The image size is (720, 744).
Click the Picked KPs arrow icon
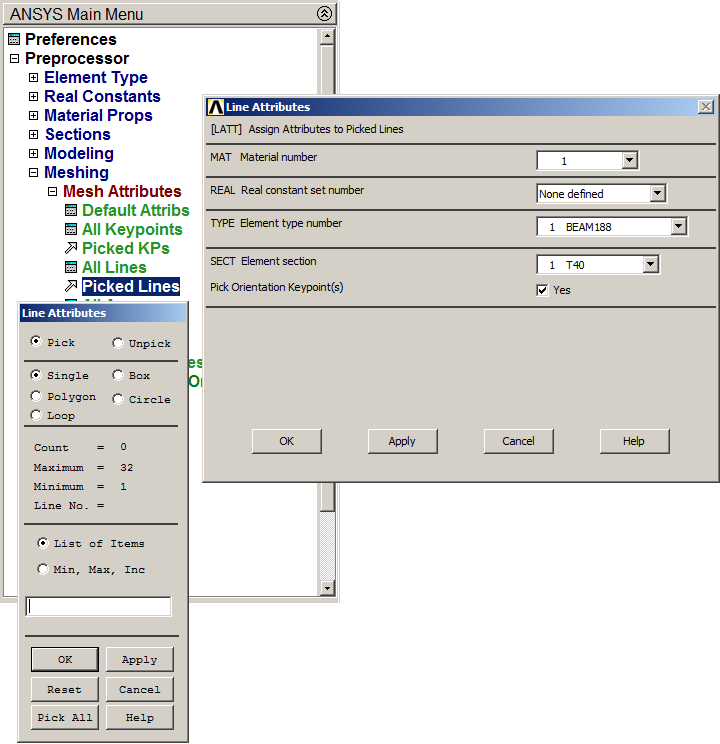tap(71, 248)
